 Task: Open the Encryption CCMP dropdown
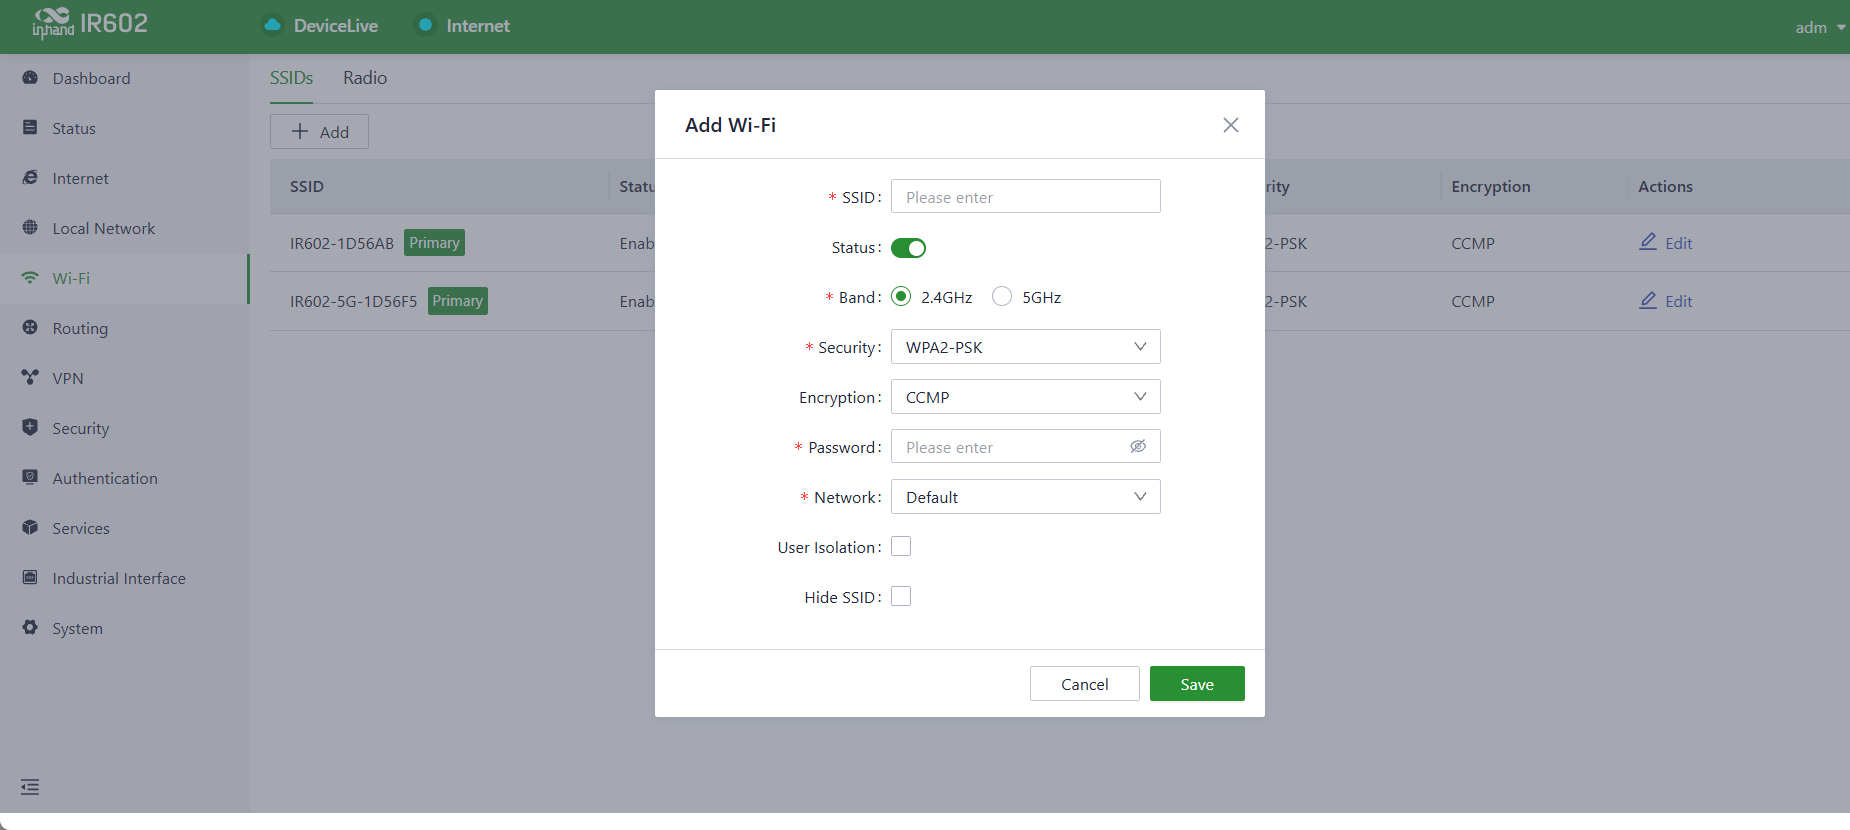[1026, 397]
